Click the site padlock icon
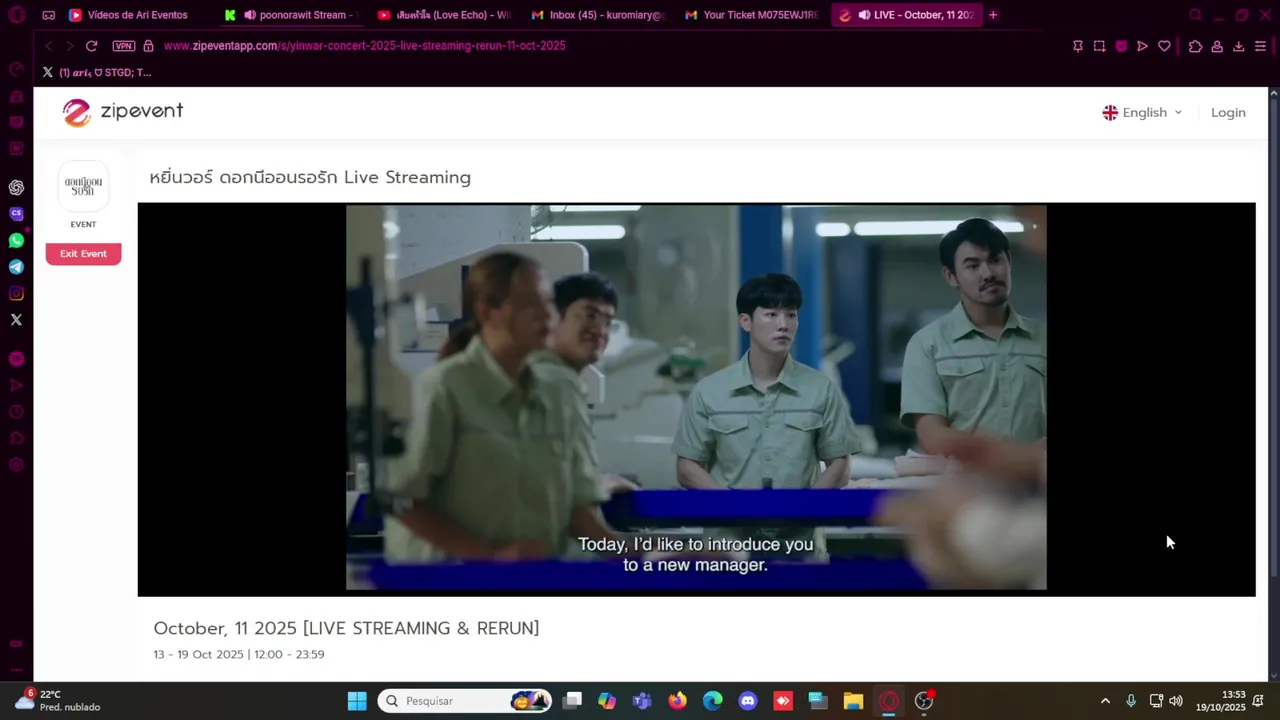 (148, 46)
